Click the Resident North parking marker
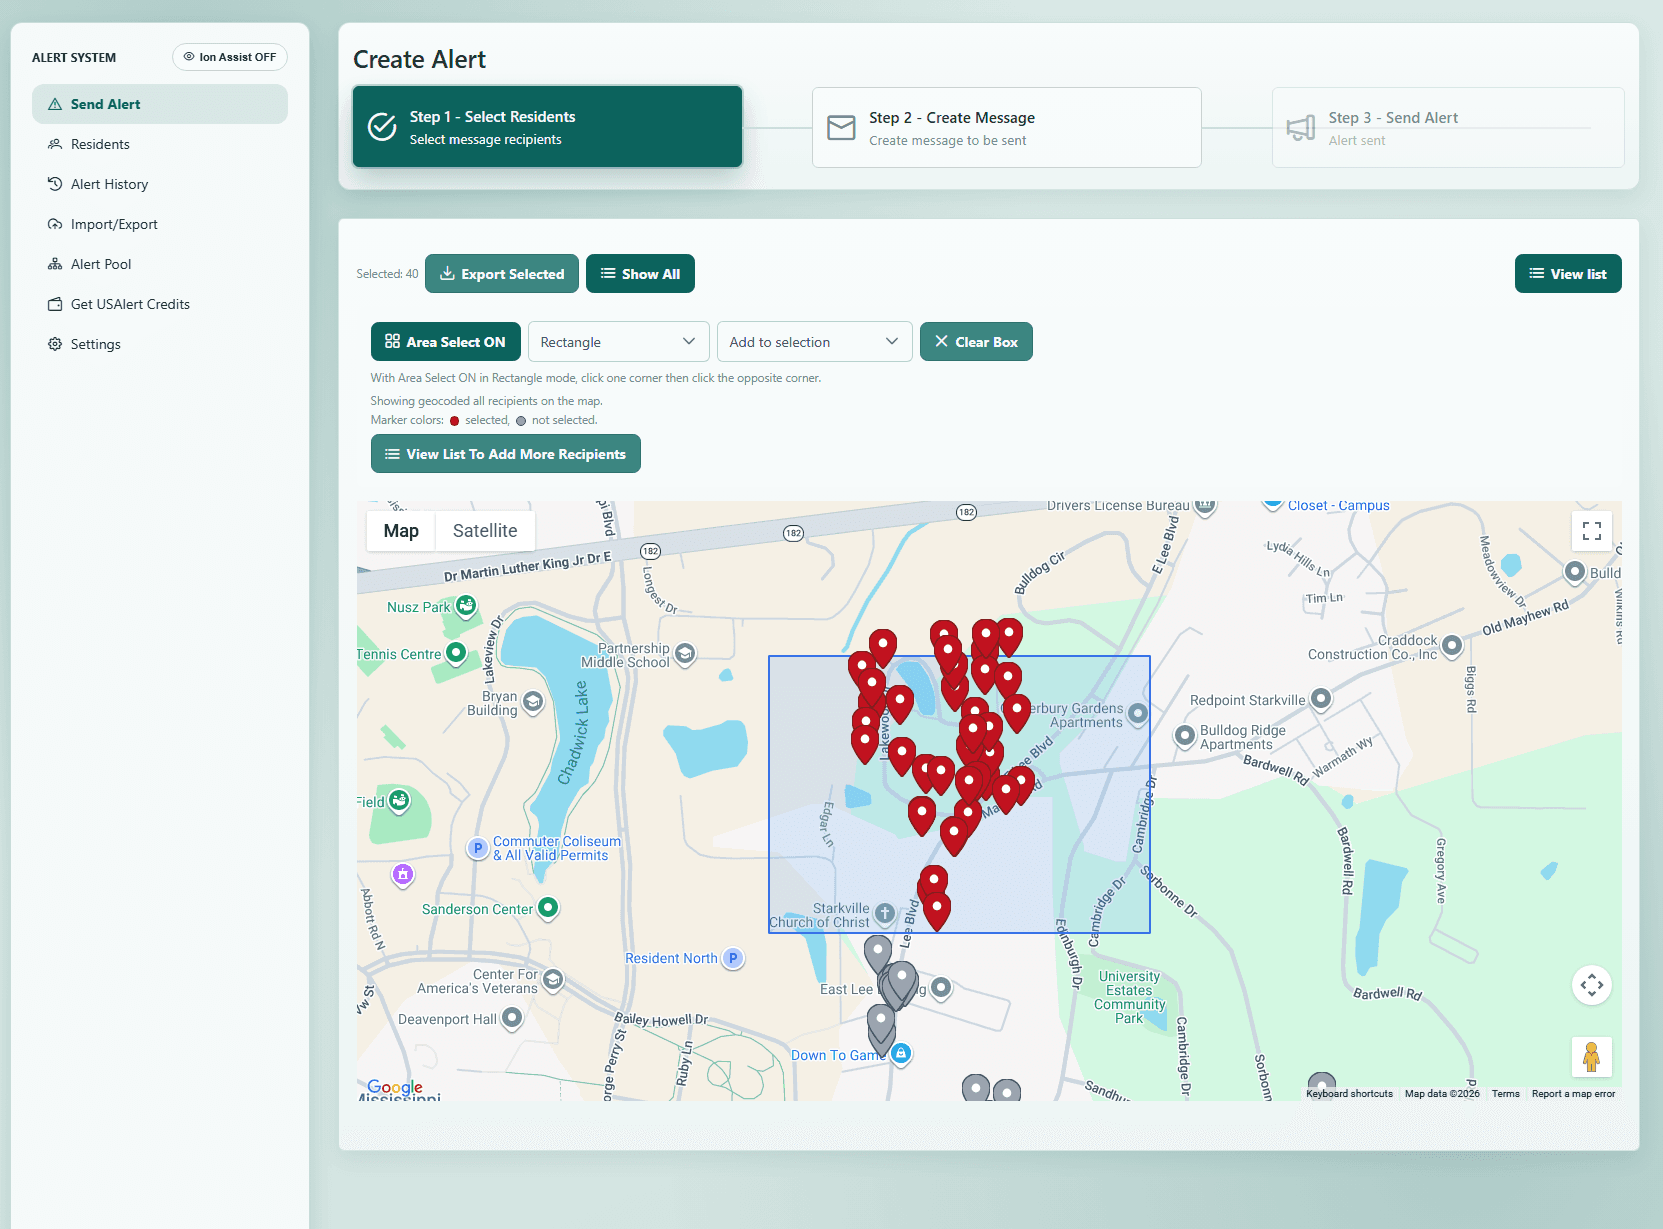 (733, 958)
